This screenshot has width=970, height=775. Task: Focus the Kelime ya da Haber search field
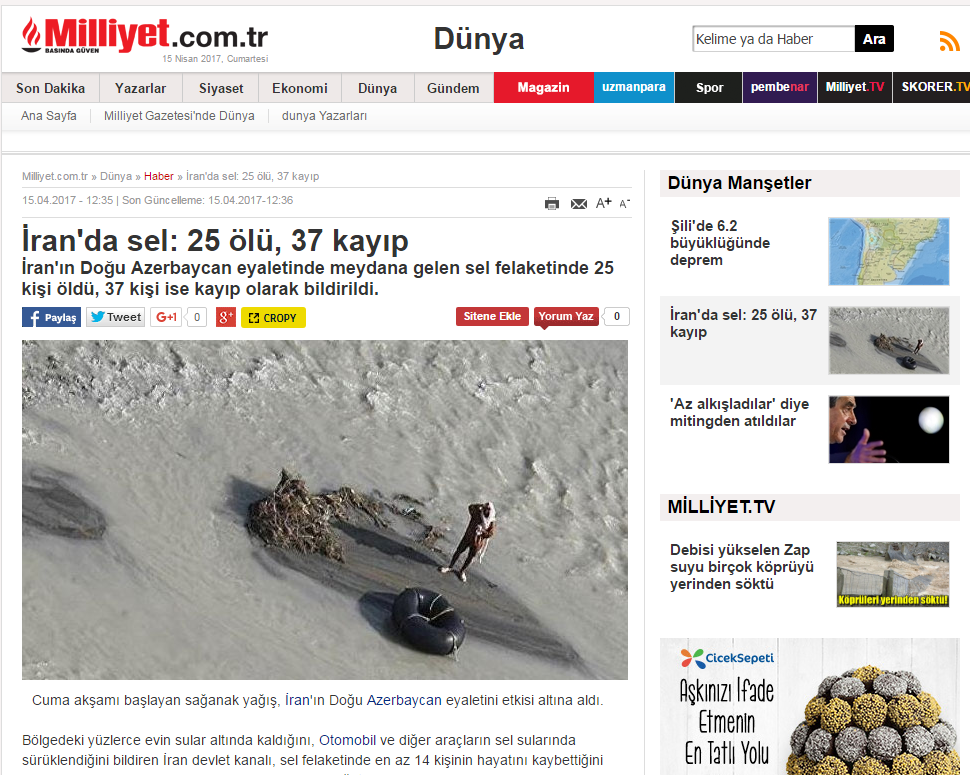pyautogui.click(x=773, y=39)
